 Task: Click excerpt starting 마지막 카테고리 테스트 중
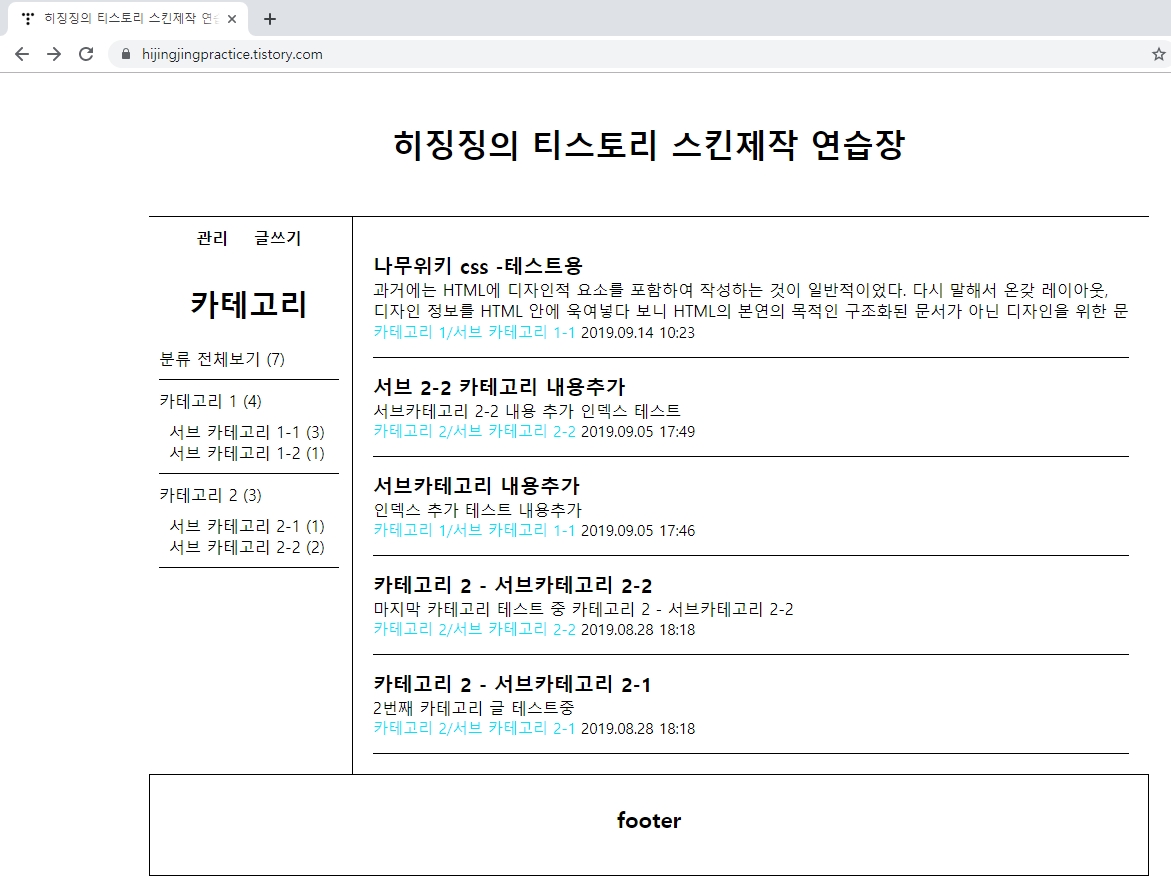[x=583, y=609]
